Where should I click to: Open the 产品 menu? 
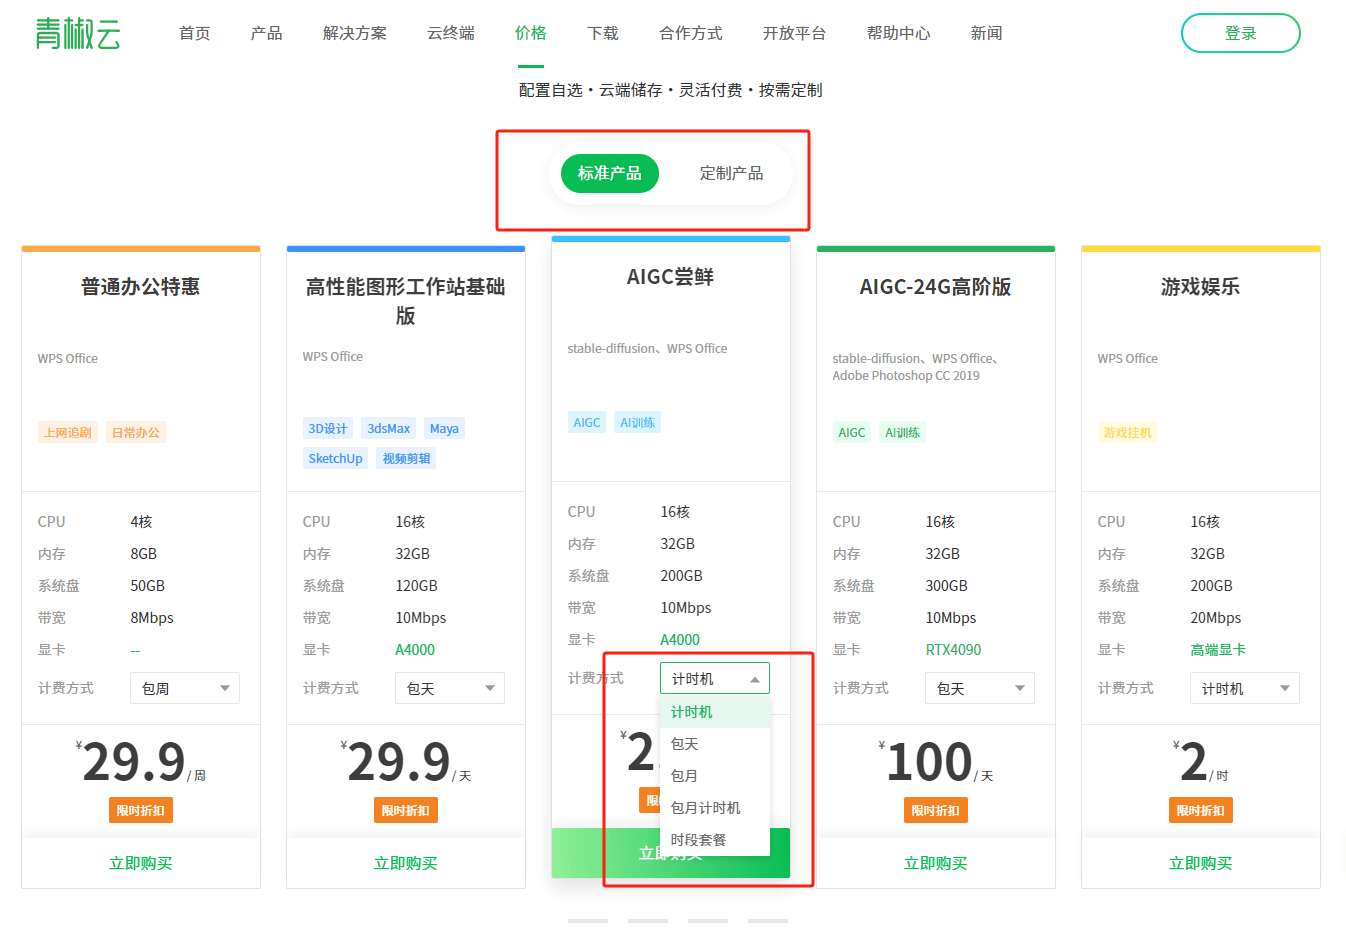point(267,33)
